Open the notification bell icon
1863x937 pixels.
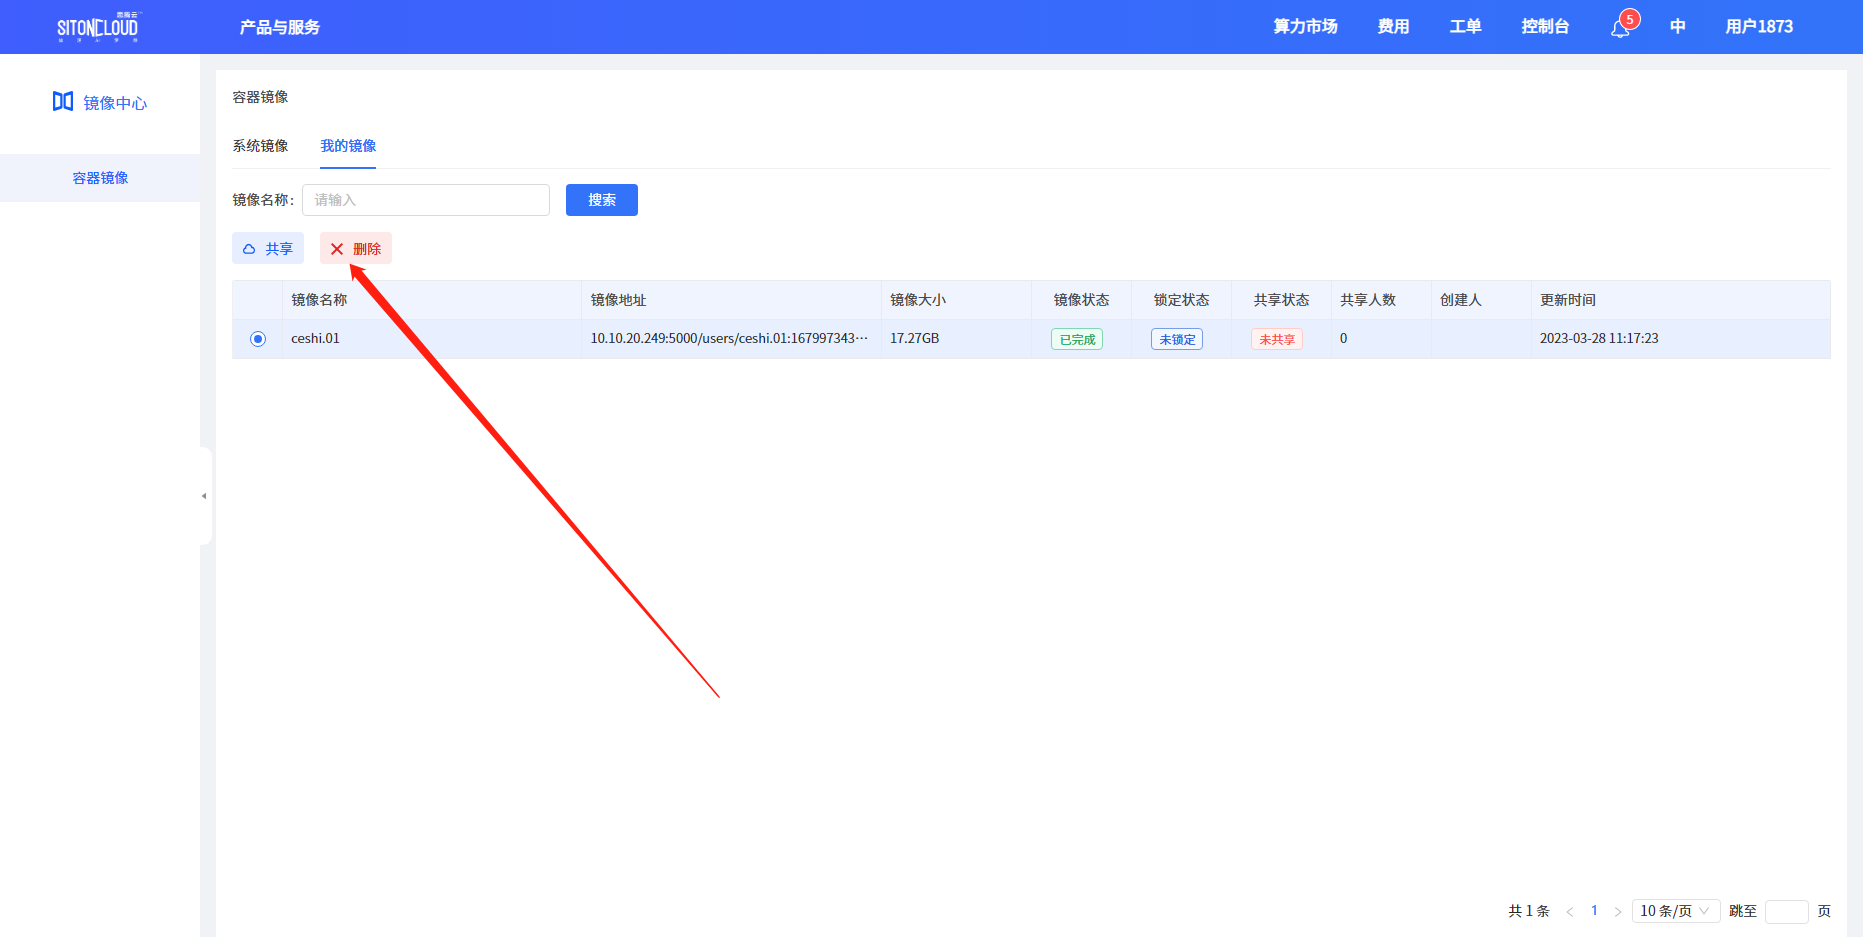(x=1620, y=28)
